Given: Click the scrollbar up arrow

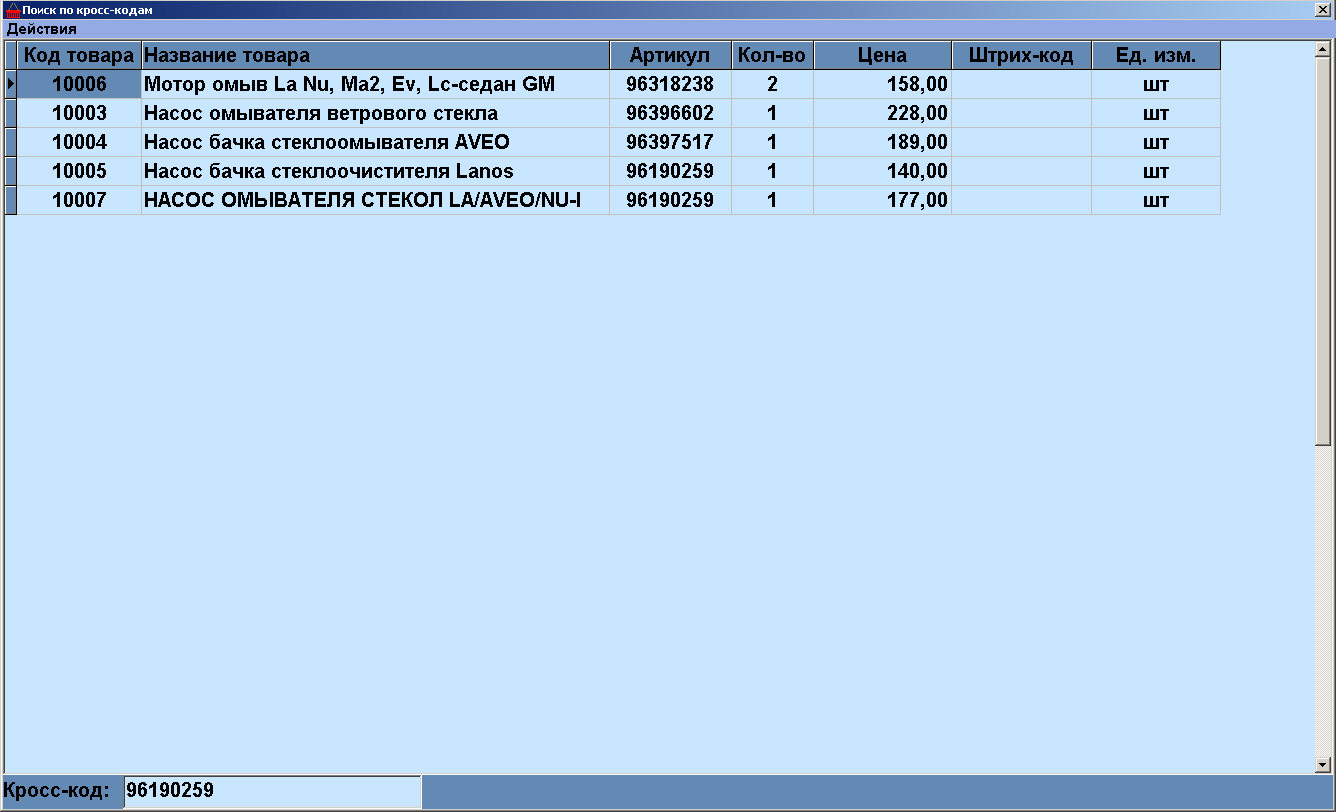Looking at the screenshot, I should pos(1323,49).
